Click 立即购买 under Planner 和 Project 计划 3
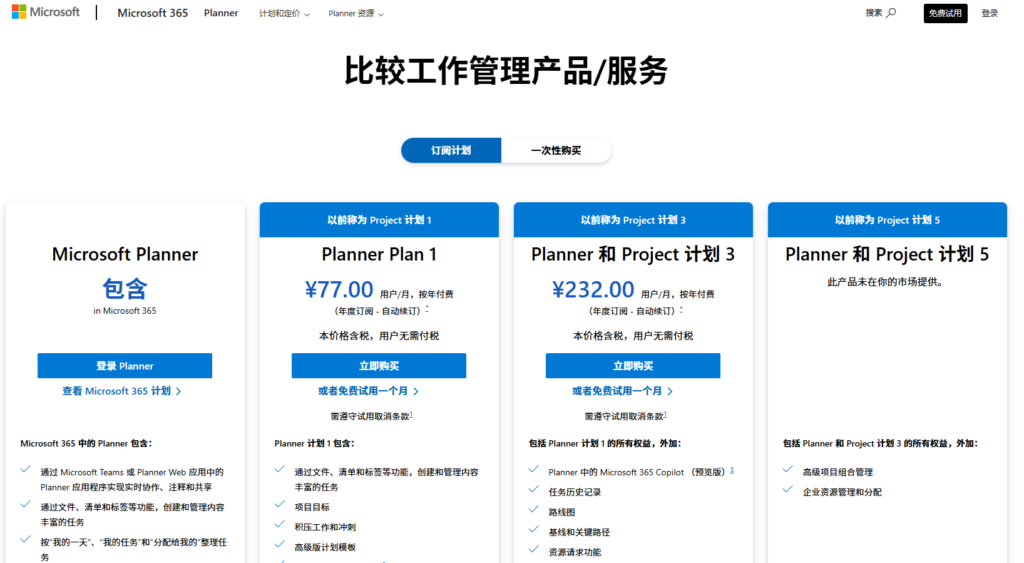Image resolution: width=1024 pixels, height=563 pixels. [633, 366]
